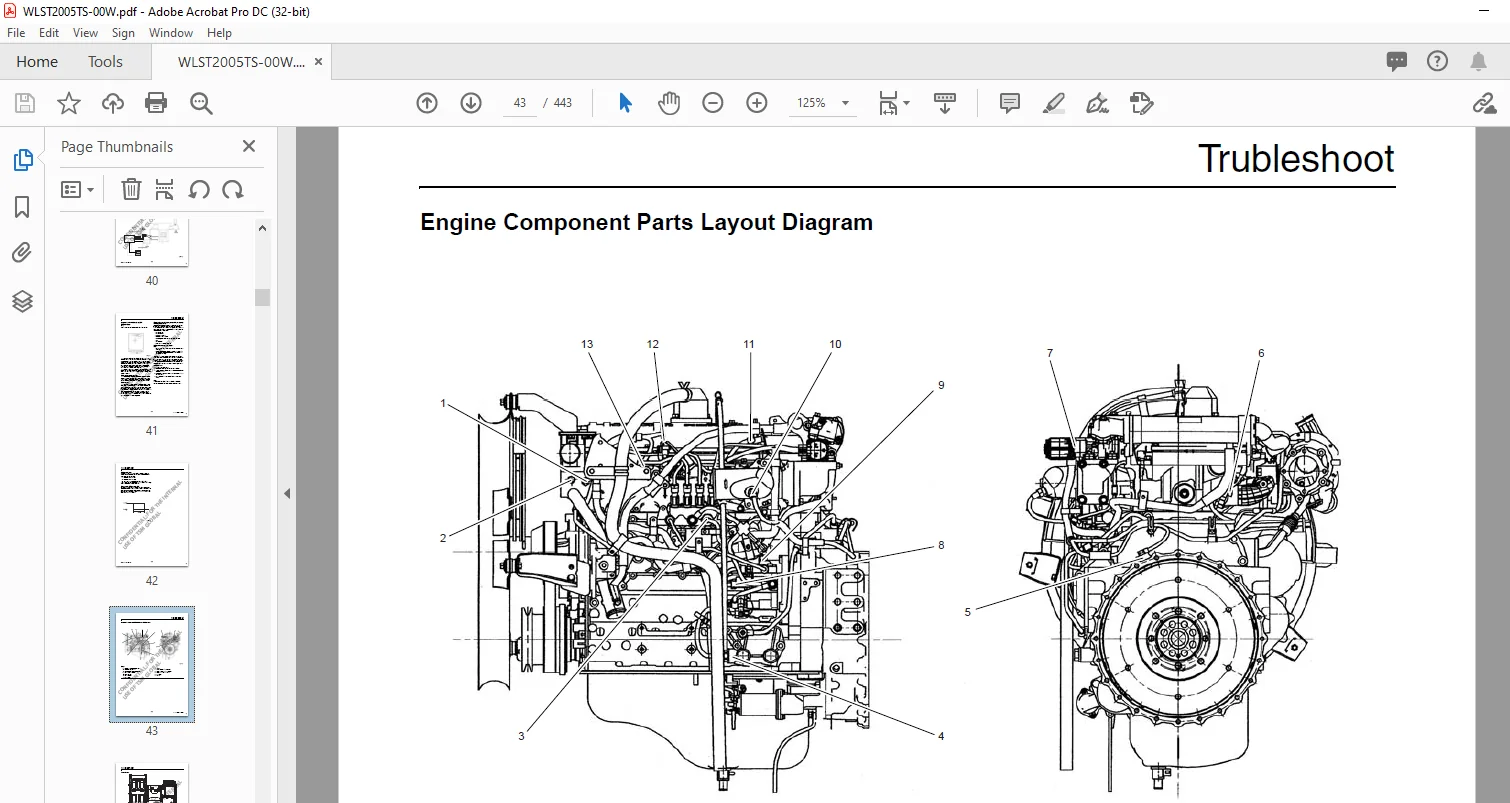The image size is (1510, 803).
Task: Open the notifications bell icon
Action: 1478,62
